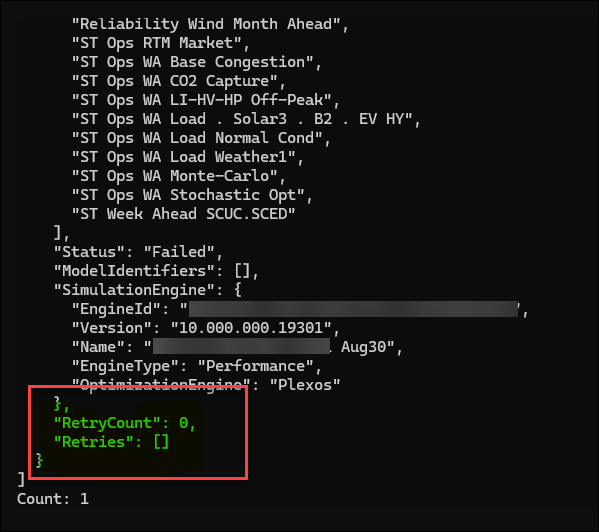Viewport: 599px width, 532px height.
Task: Click the "Performance" EngineType value
Action: 256,366
